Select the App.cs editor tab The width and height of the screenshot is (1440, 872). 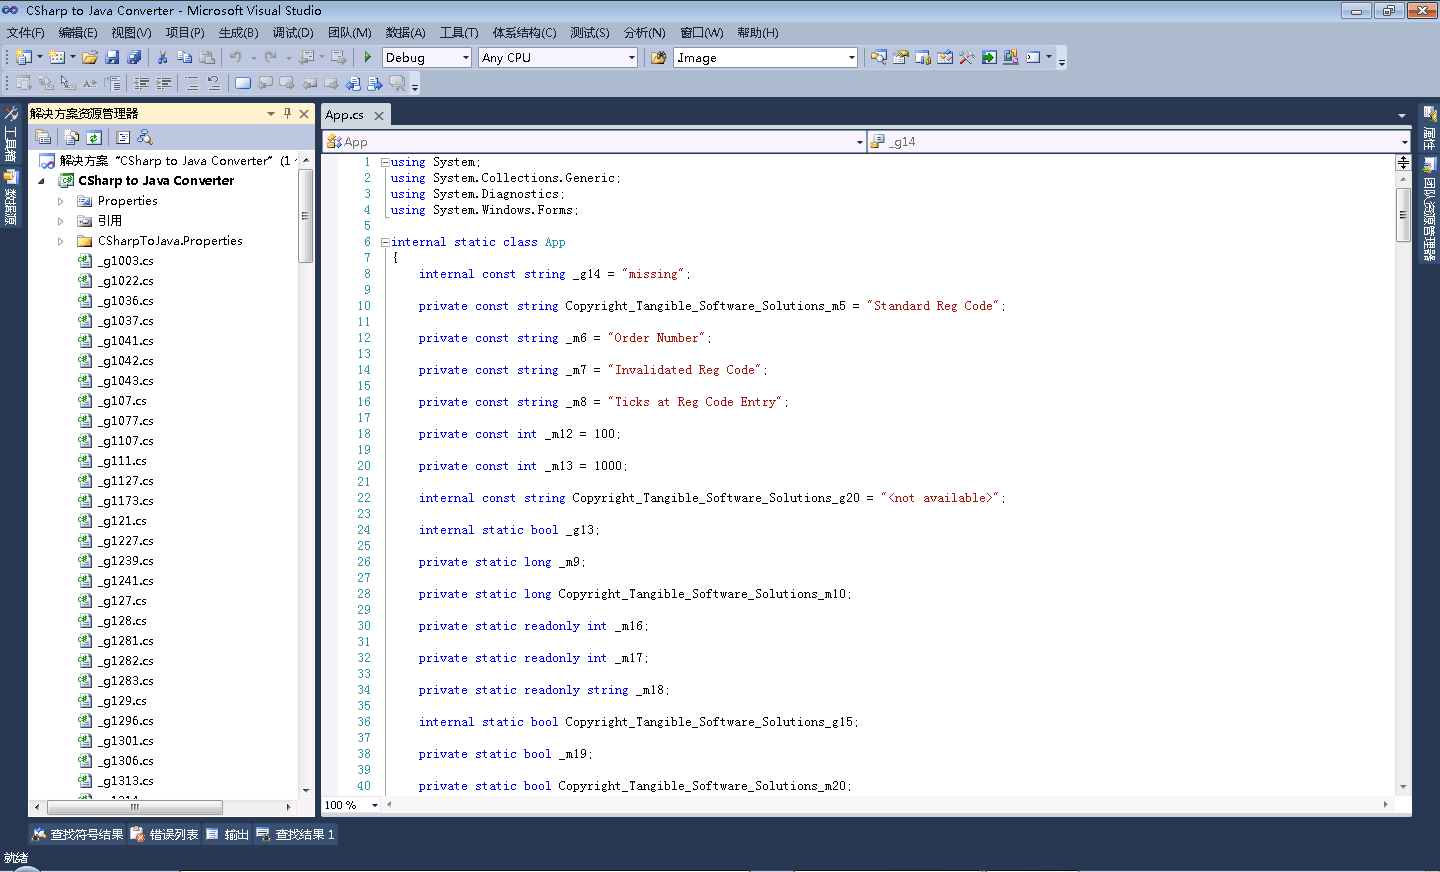click(x=345, y=115)
